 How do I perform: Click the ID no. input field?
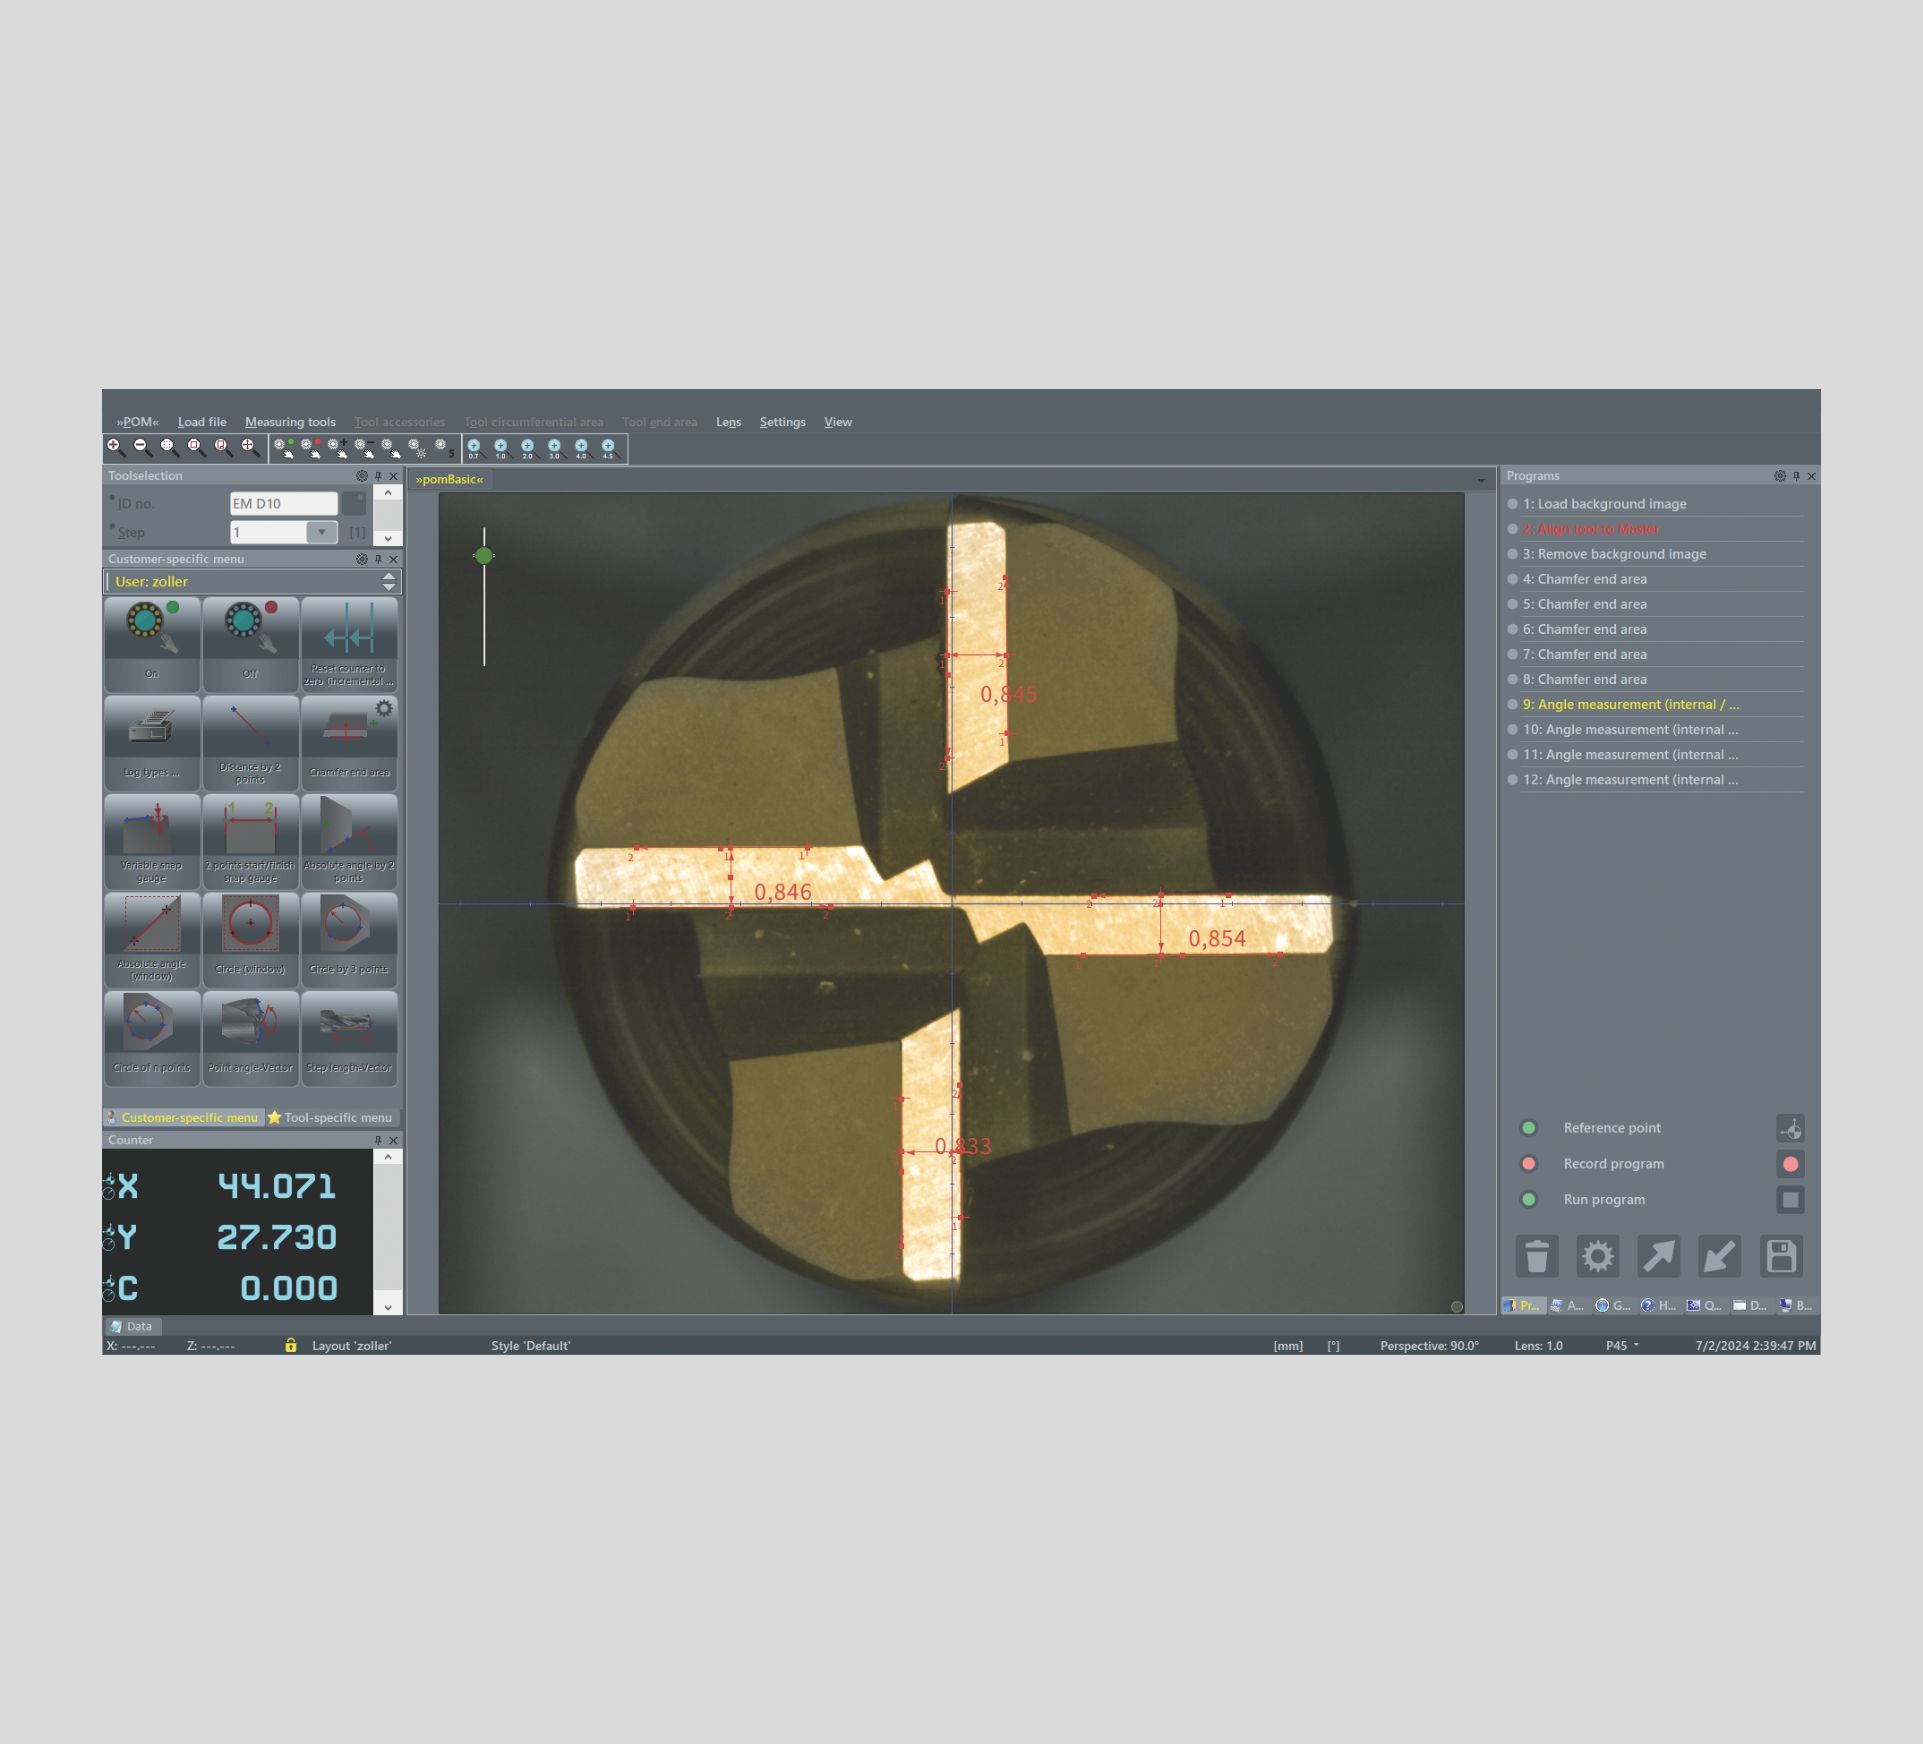(x=283, y=504)
